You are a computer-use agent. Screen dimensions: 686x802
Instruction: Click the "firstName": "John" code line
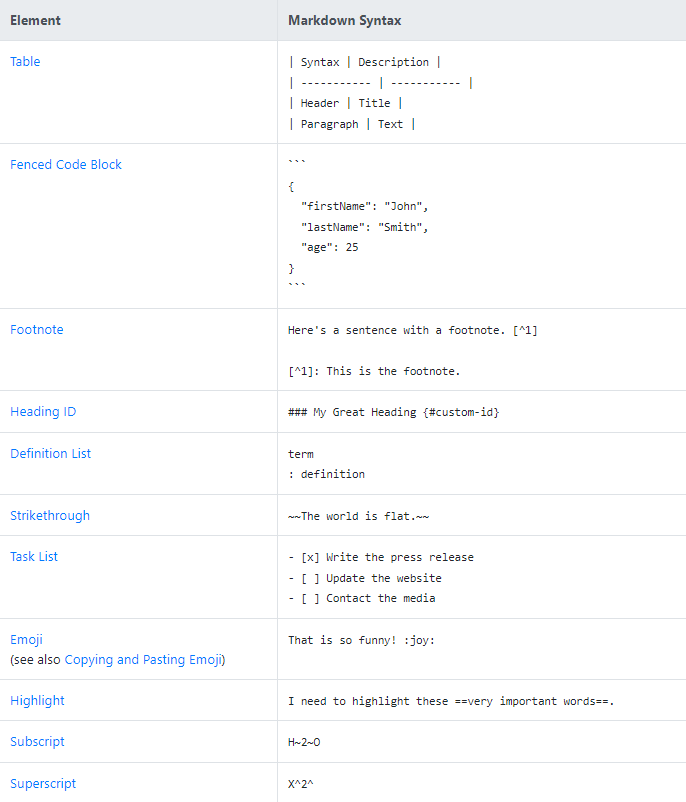click(x=364, y=206)
